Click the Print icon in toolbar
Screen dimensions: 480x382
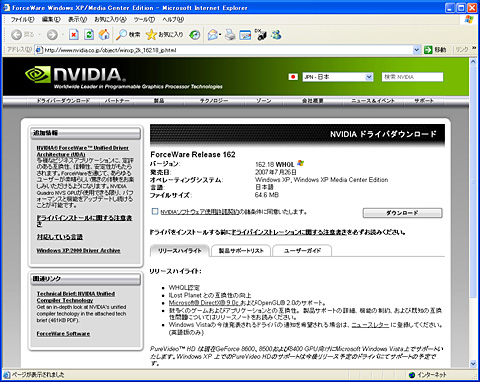(230, 34)
